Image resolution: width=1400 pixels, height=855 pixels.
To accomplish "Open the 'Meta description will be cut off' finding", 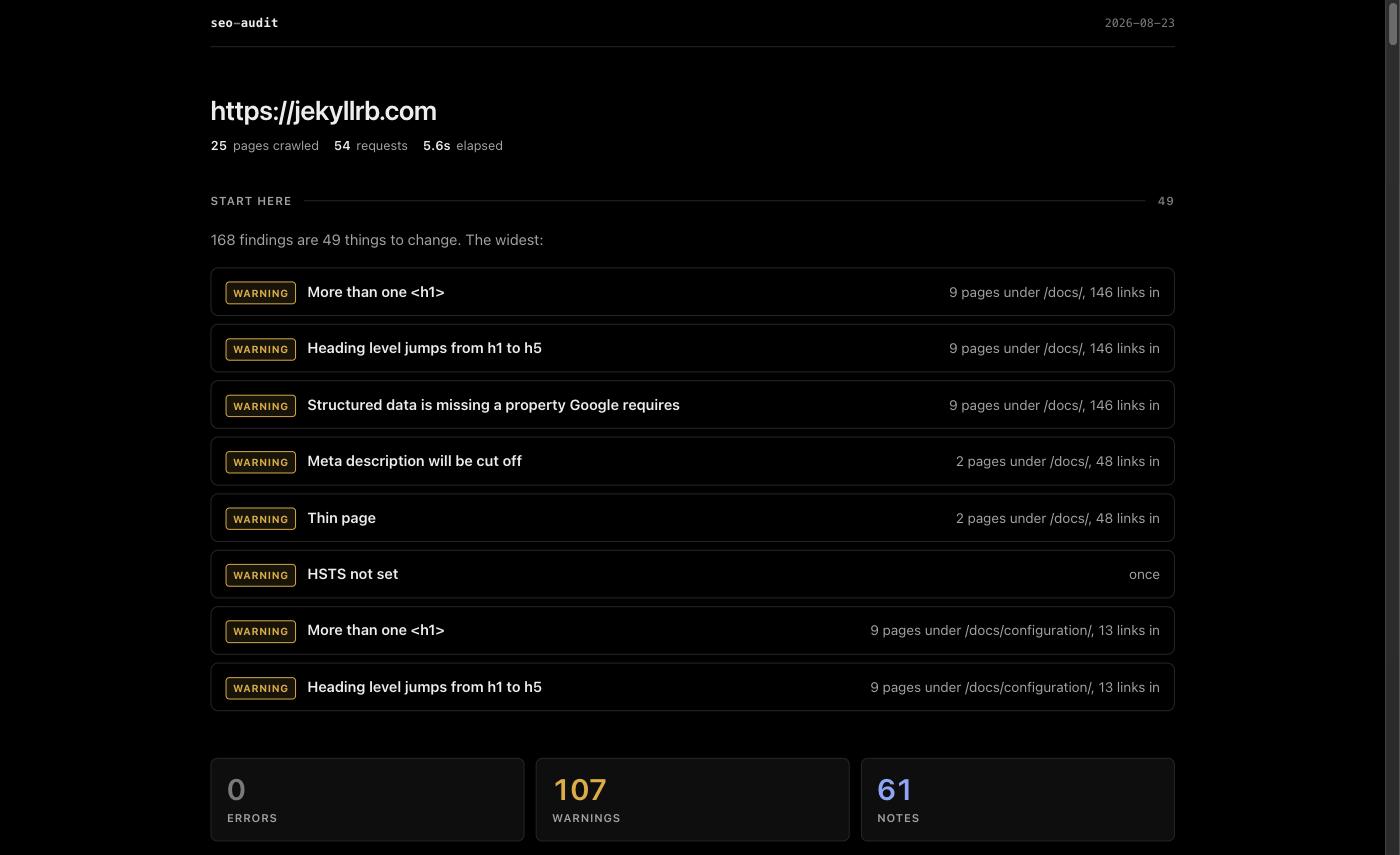I will pos(692,461).
